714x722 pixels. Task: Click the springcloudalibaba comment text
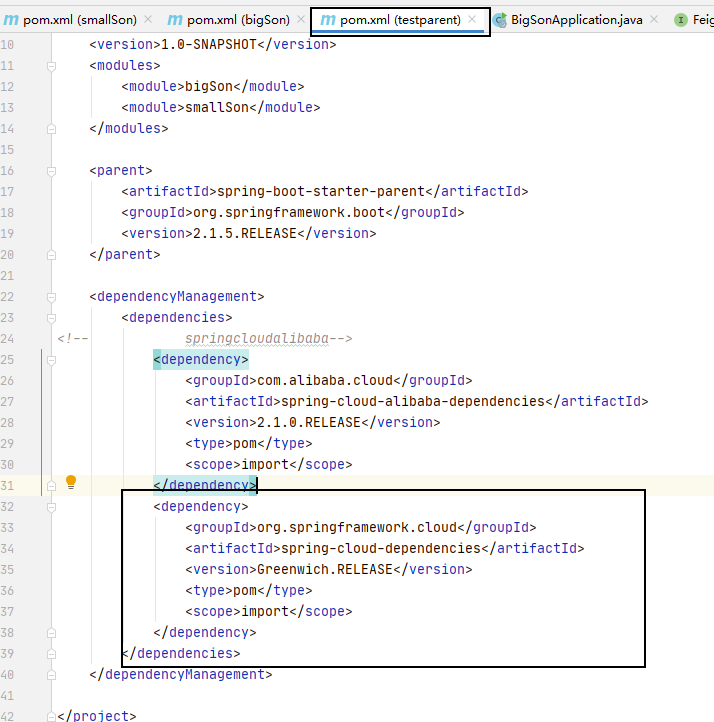click(x=257, y=338)
